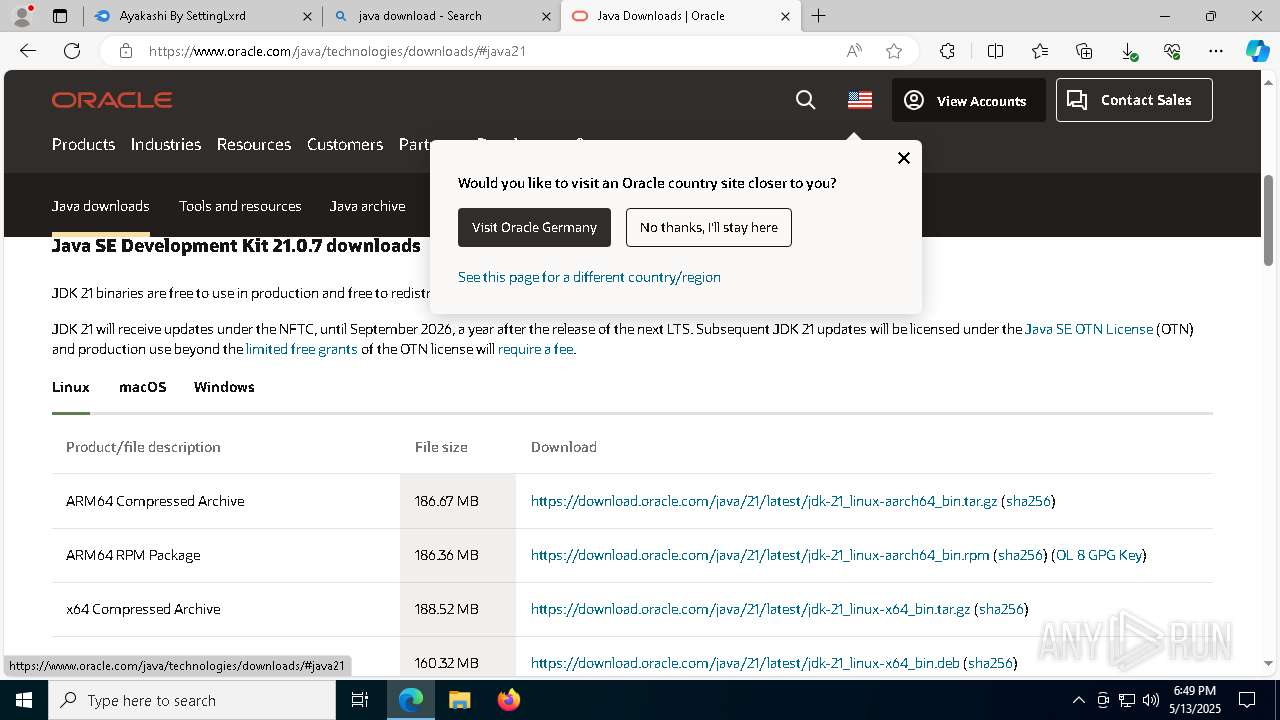Select the Windows tab
The width and height of the screenshot is (1280, 720).
[x=224, y=387]
